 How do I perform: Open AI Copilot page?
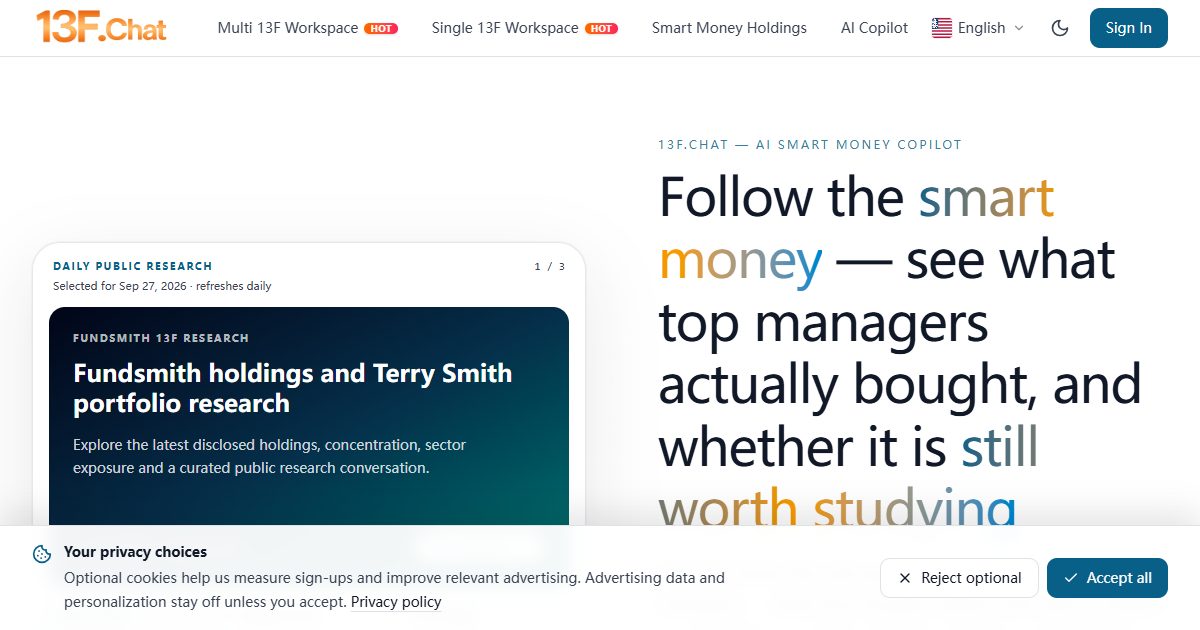pyautogui.click(x=875, y=28)
